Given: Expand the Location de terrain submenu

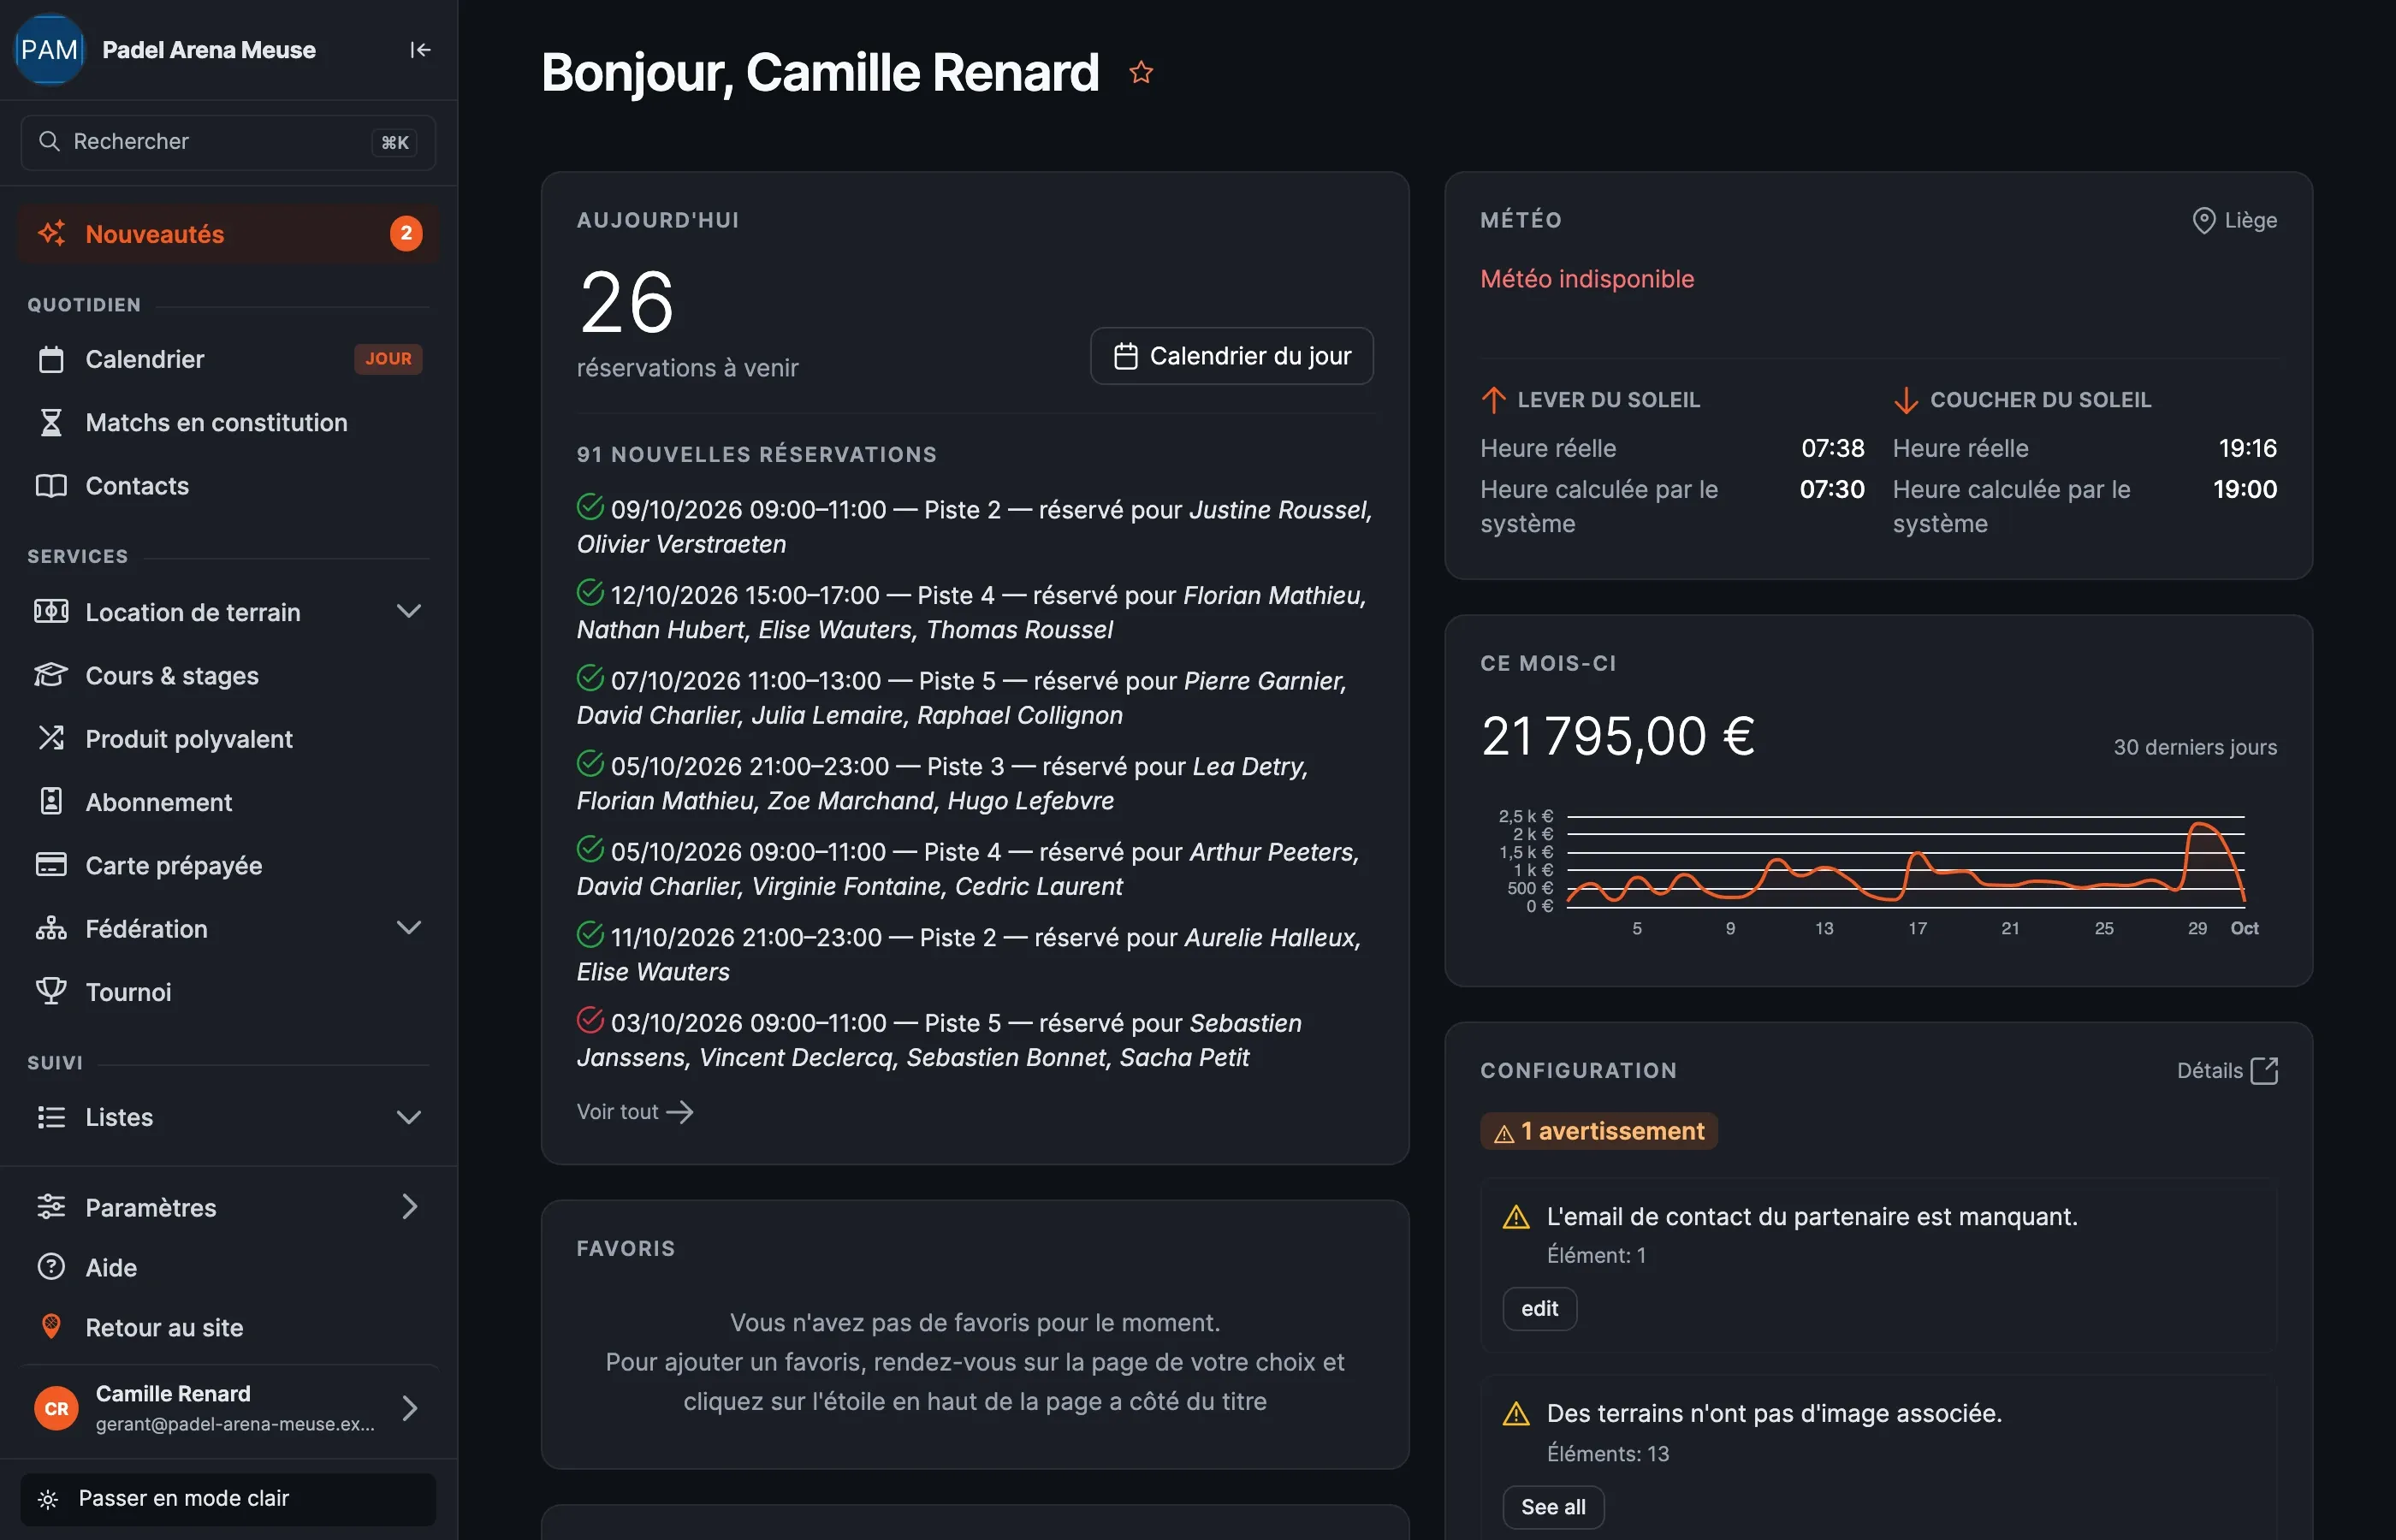Looking at the screenshot, I should (408, 611).
